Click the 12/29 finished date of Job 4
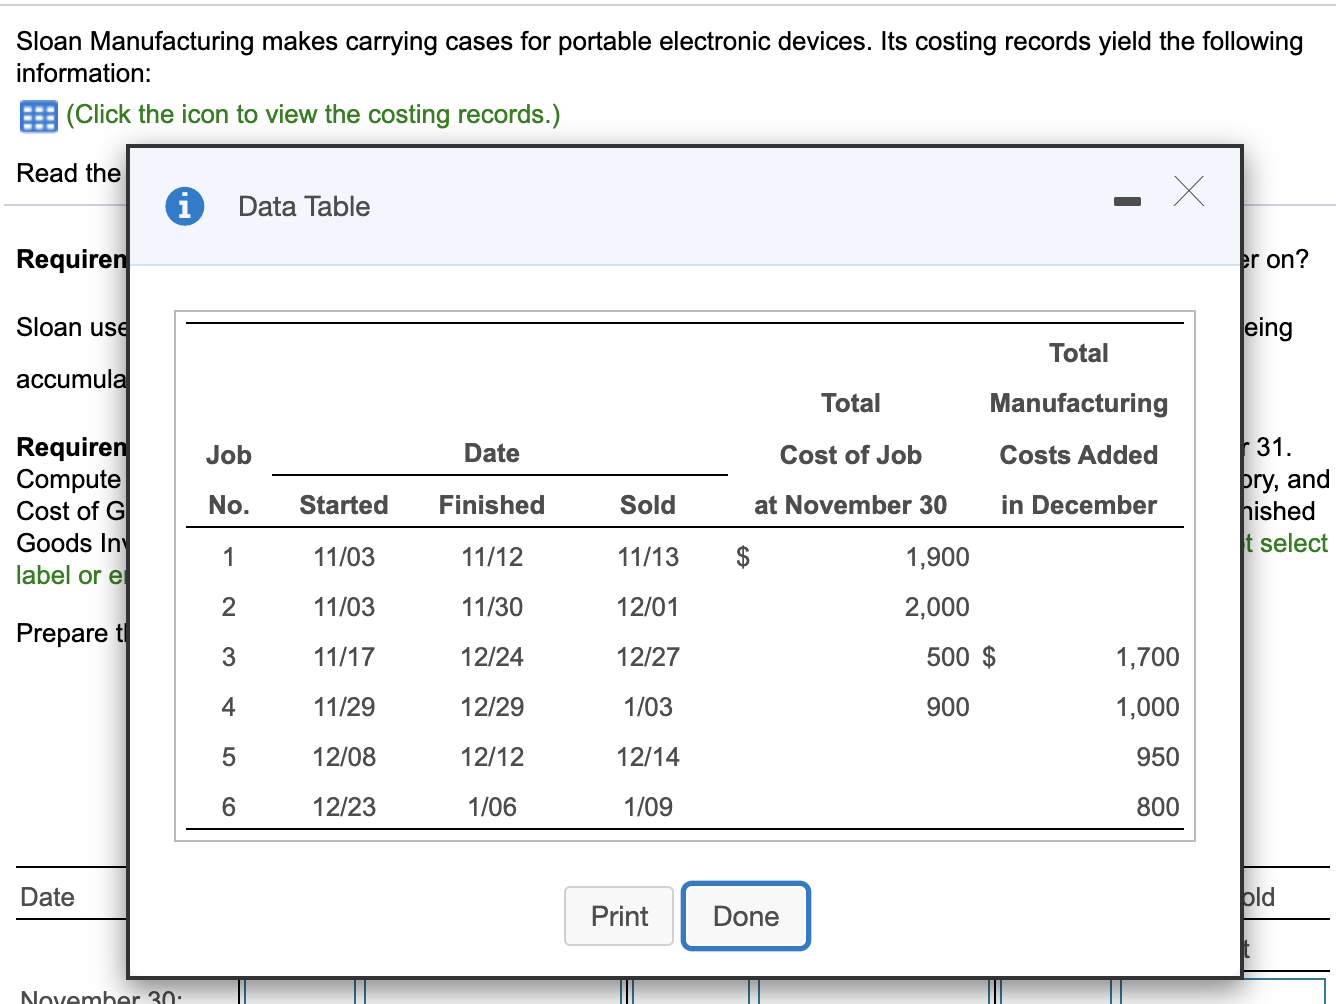Viewport: 1336px width, 1004px height. tap(492, 707)
